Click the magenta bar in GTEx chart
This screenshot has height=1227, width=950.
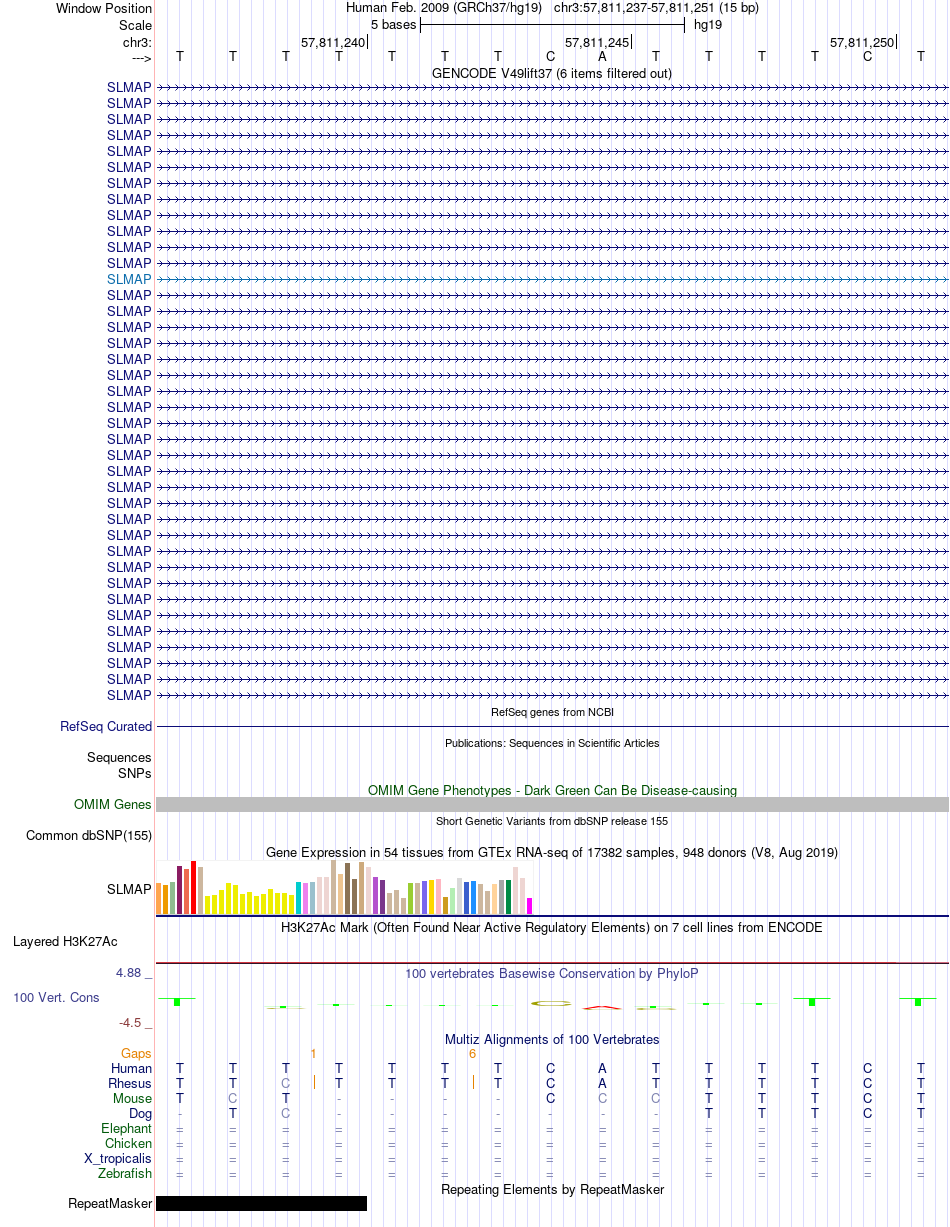click(x=530, y=906)
